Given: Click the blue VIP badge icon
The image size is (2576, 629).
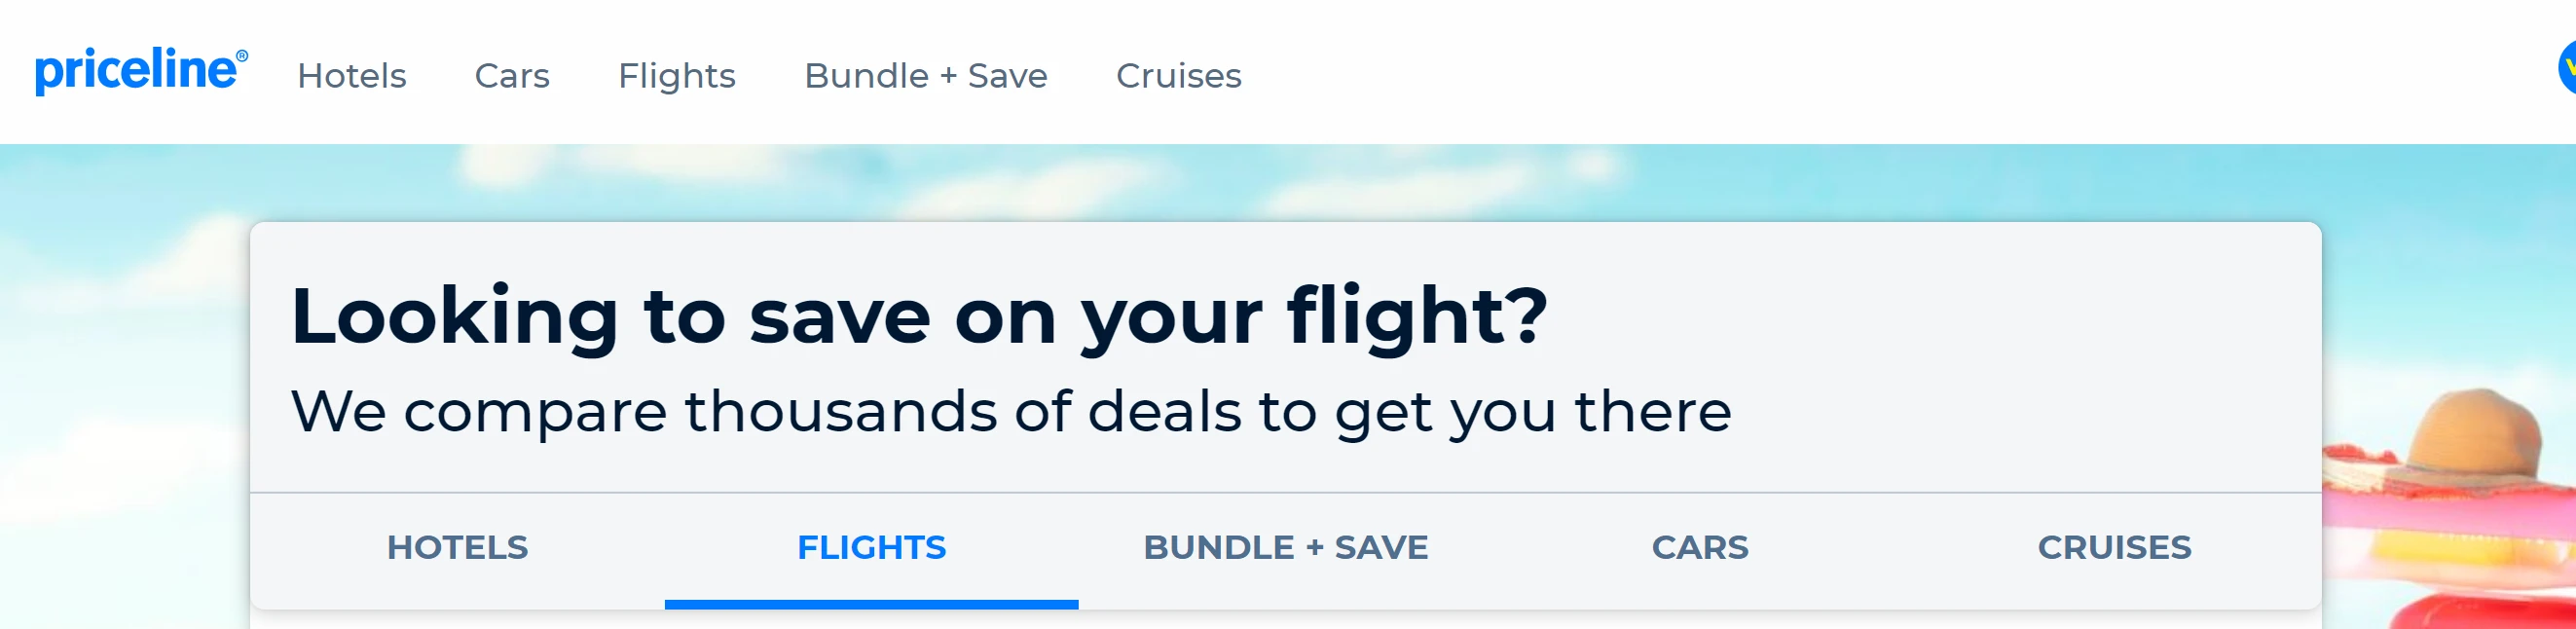Looking at the screenshot, I should click(2567, 68).
